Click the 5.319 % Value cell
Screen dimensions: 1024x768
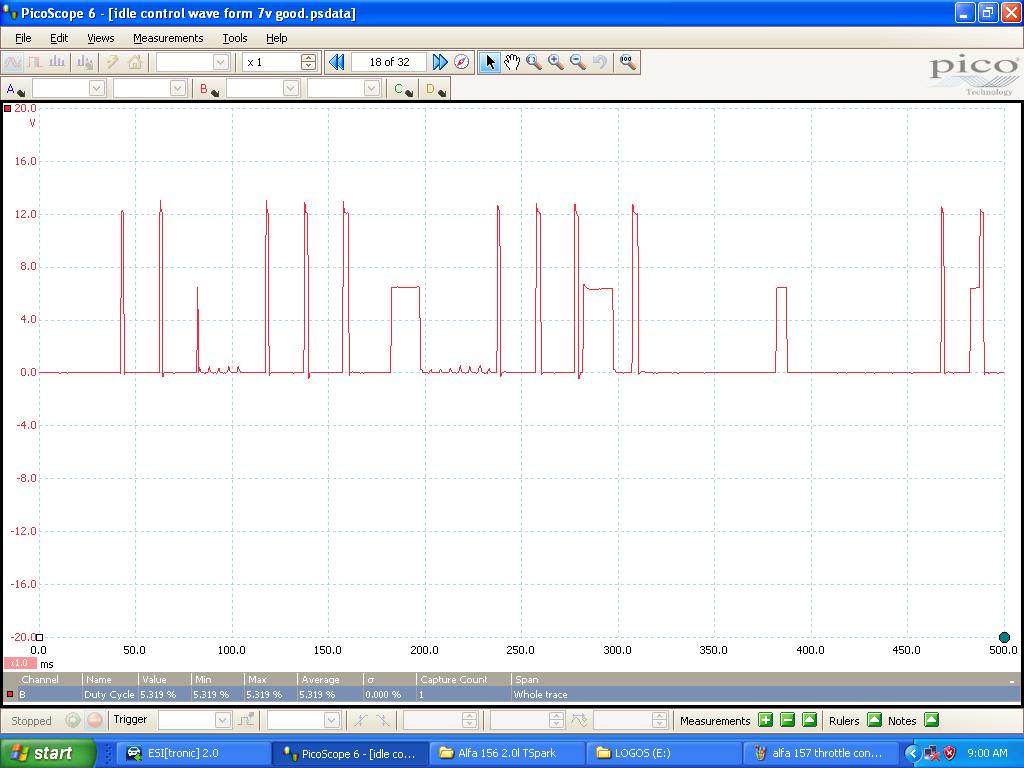coord(164,694)
